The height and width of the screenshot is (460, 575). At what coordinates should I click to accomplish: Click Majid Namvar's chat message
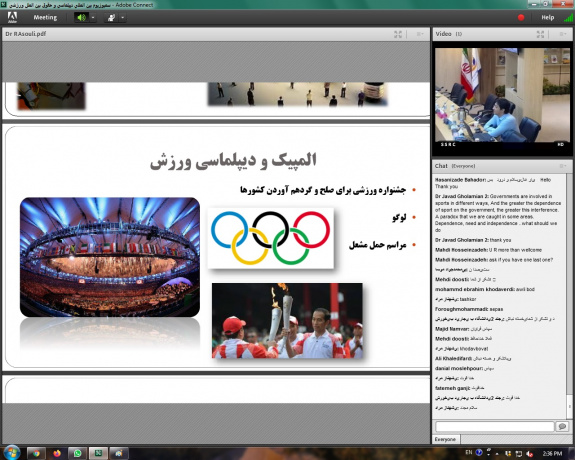pos(464,329)
